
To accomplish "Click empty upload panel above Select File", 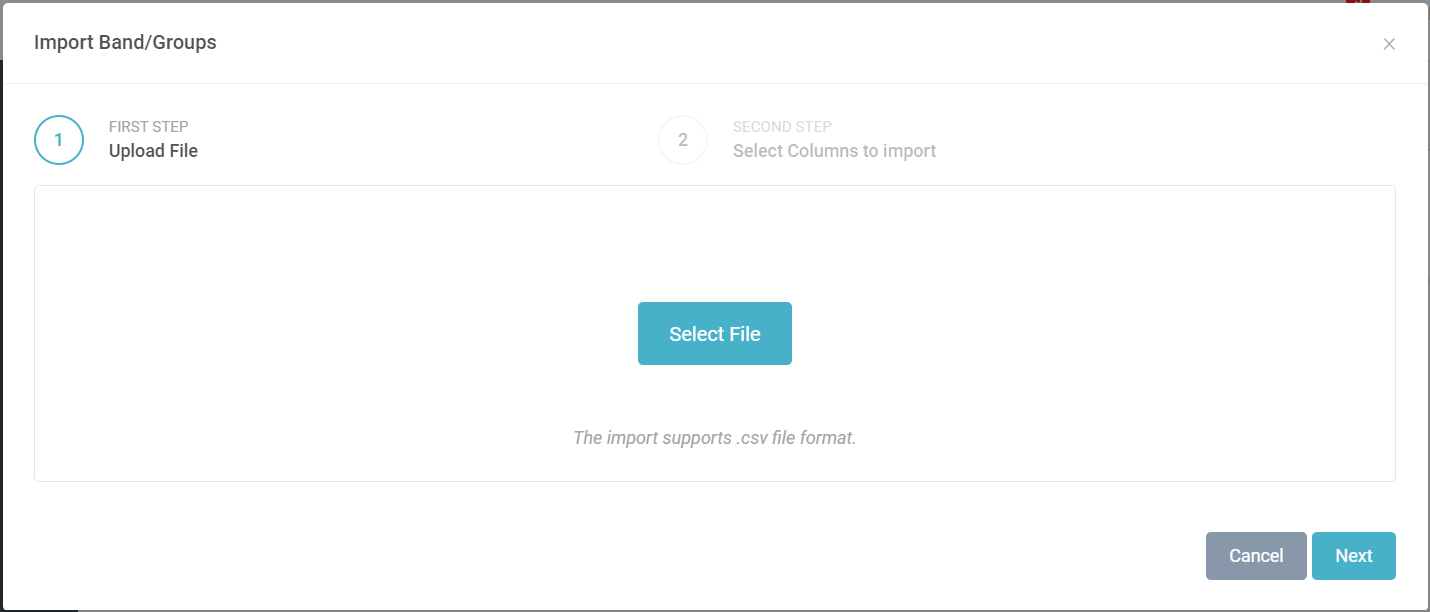I will pos(714,240).
